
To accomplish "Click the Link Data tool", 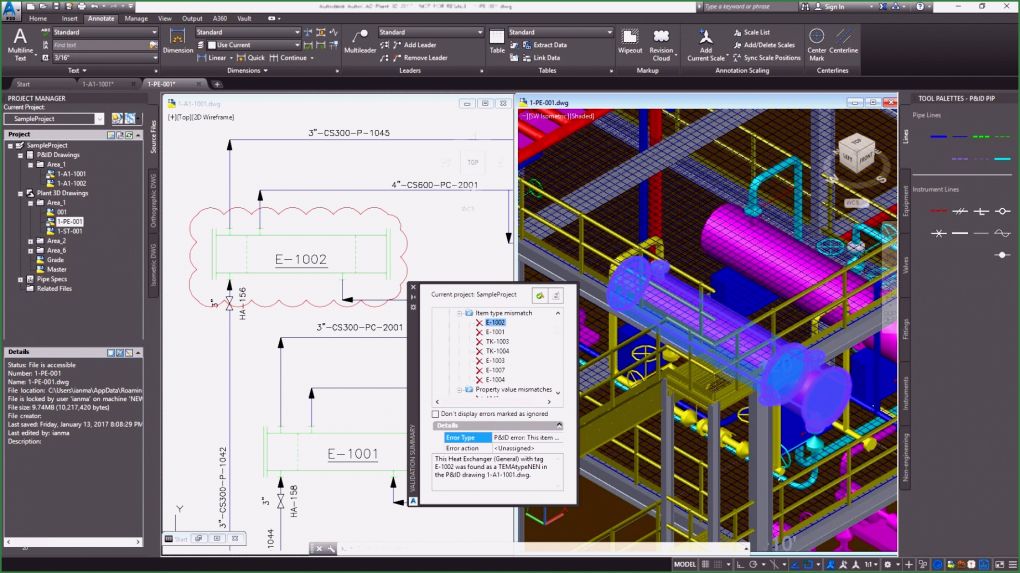I will click(x=541, y=58).
